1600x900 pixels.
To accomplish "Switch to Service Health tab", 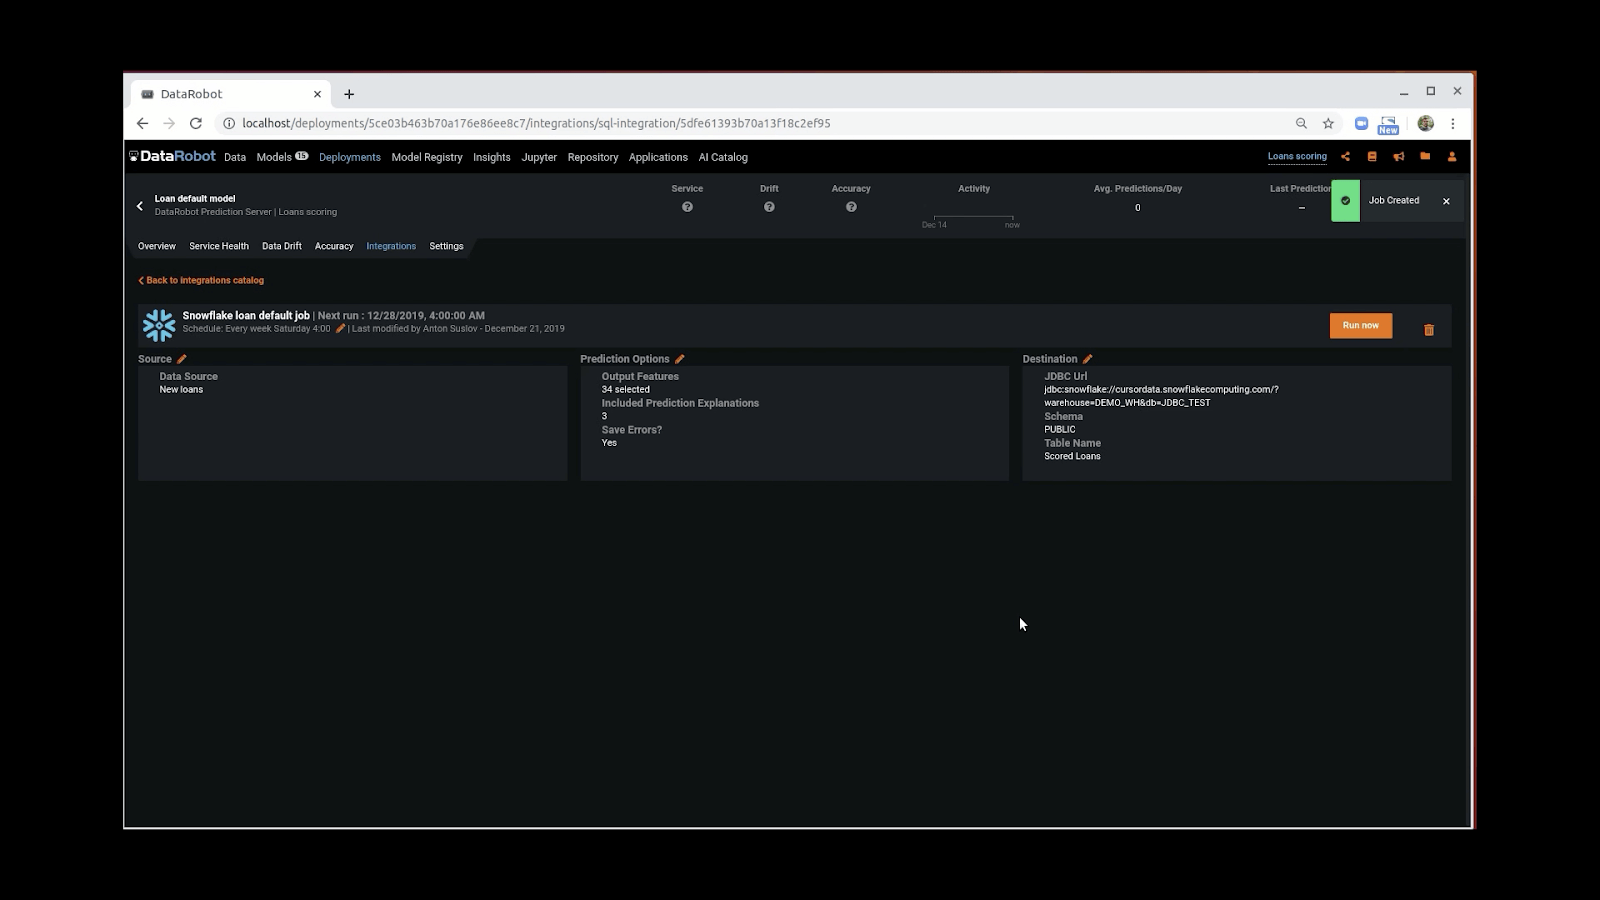I will [219, 246].
